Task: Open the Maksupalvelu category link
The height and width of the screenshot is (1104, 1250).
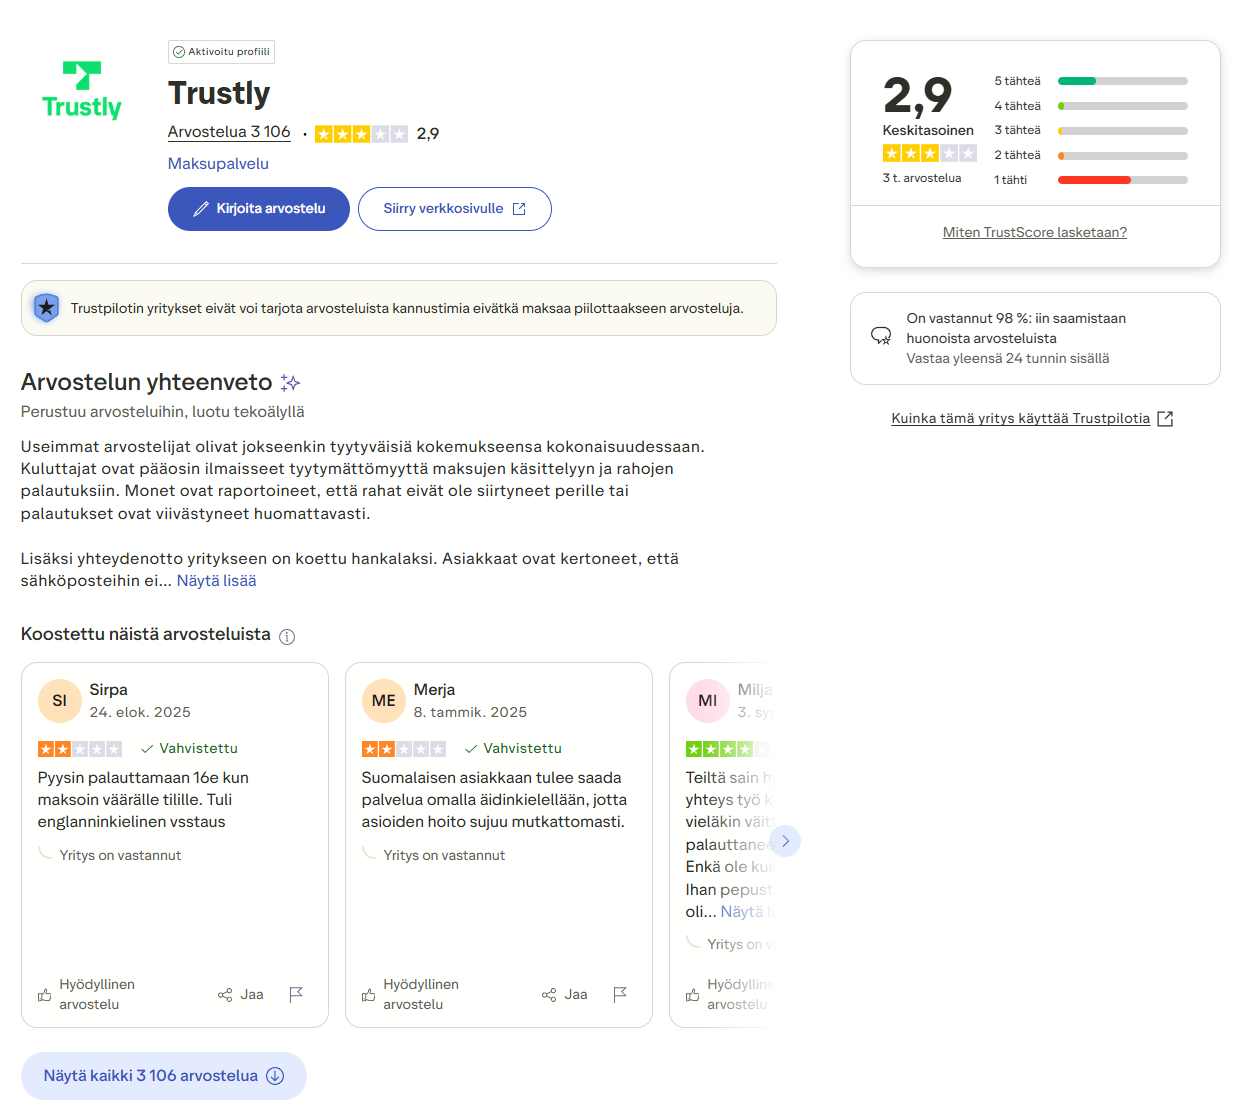Action: pos(217,163)
